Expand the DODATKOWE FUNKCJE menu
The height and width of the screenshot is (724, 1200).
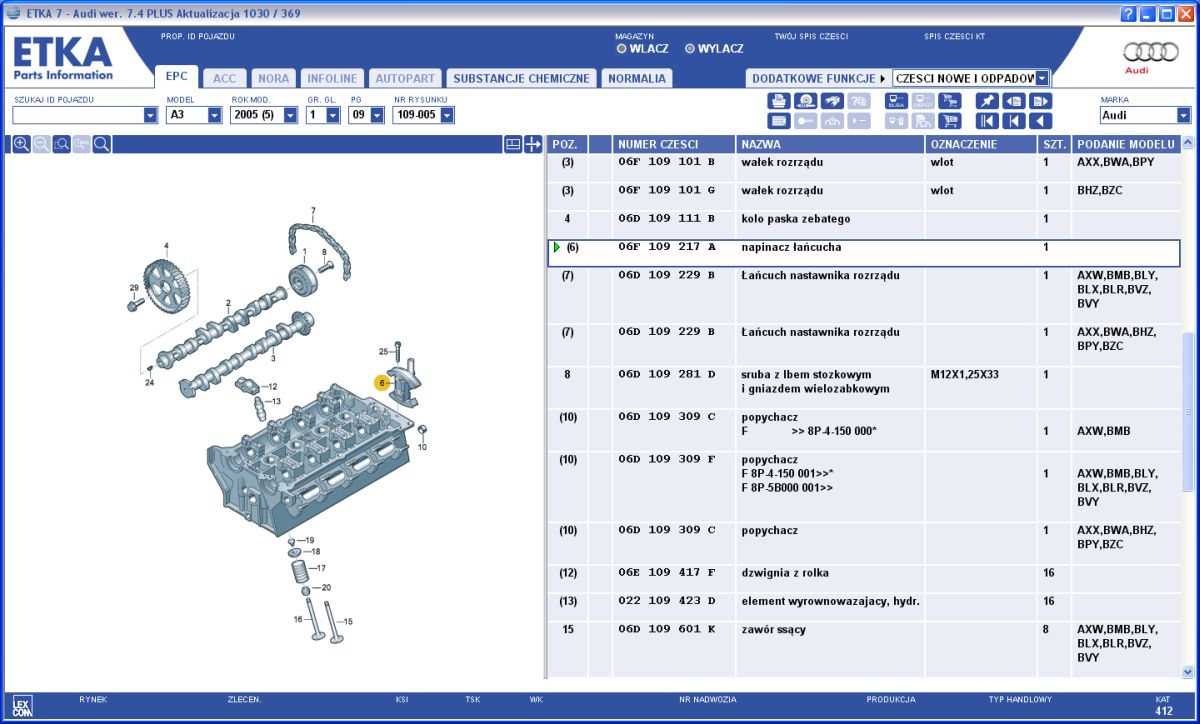[x=819, y=78]
